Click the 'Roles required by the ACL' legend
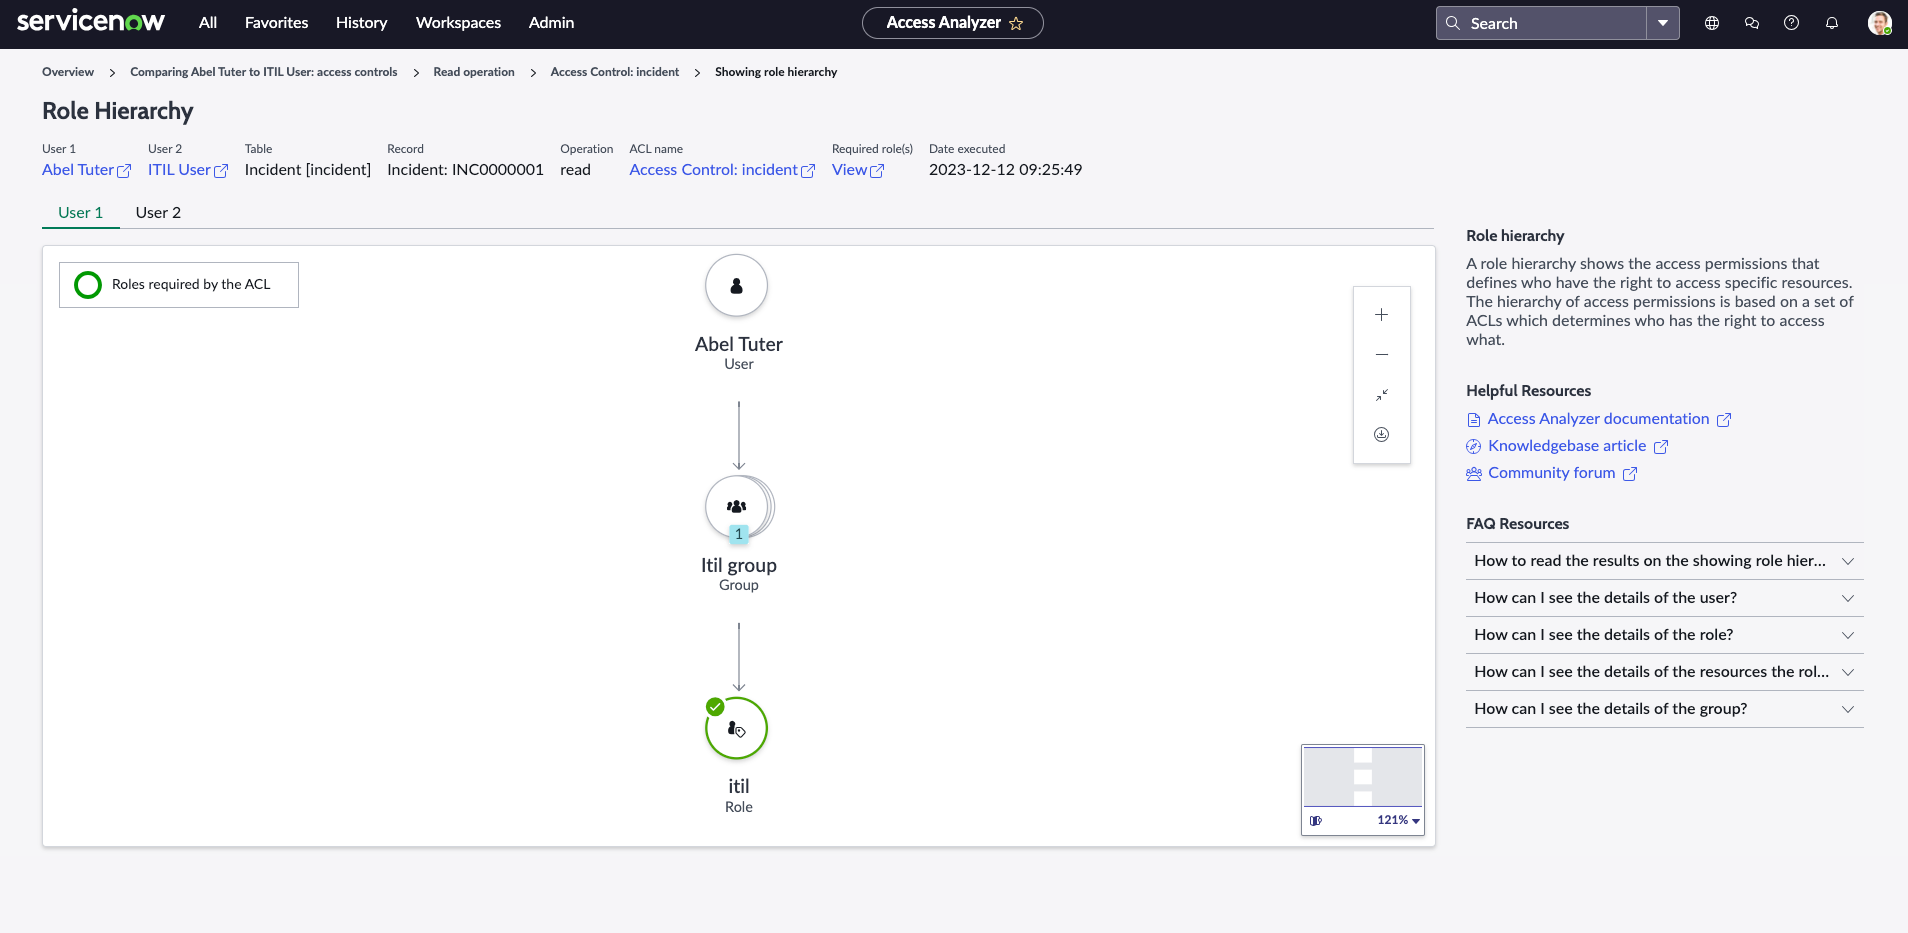1908x933 pixels. 179,285
